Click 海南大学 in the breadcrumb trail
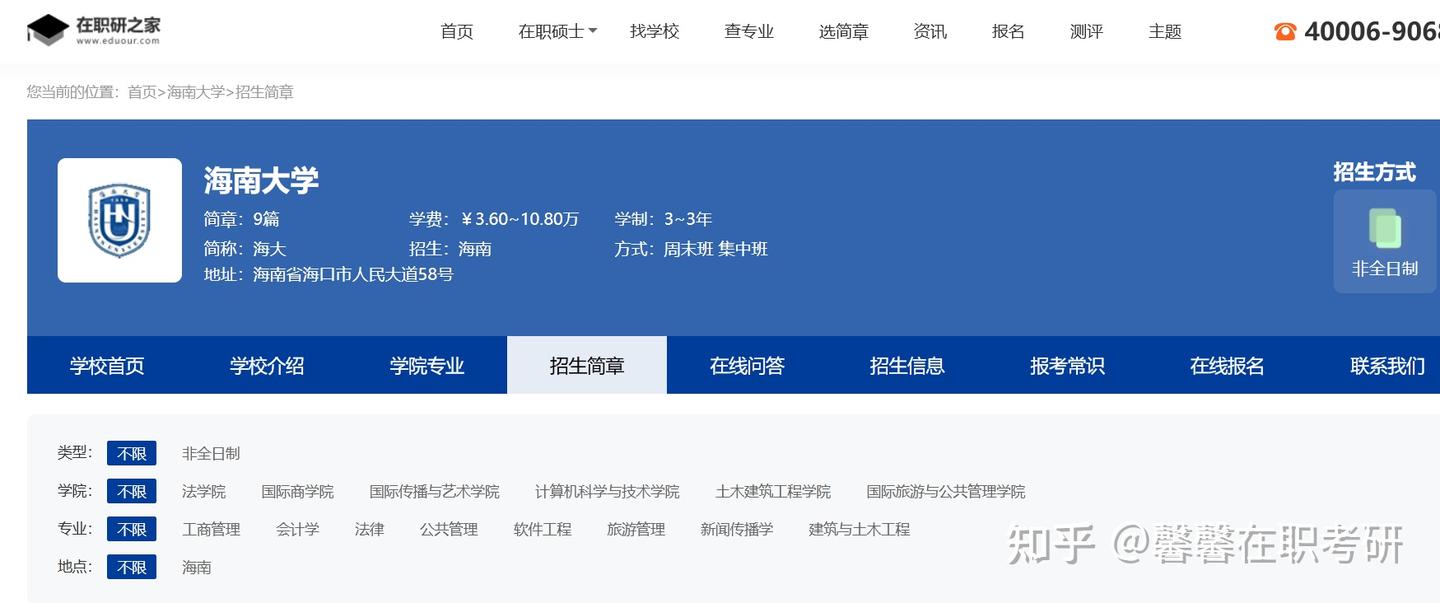 196,92
